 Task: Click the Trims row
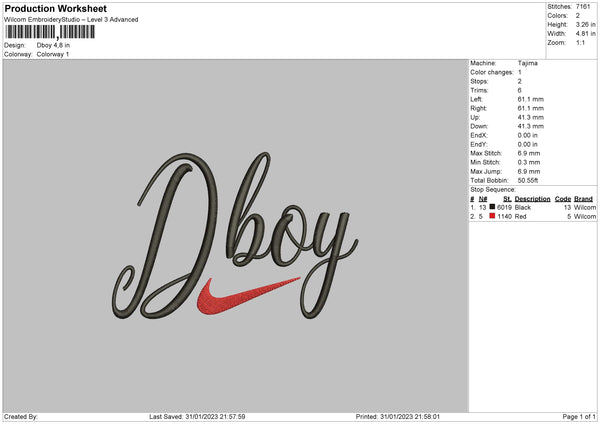496,90
